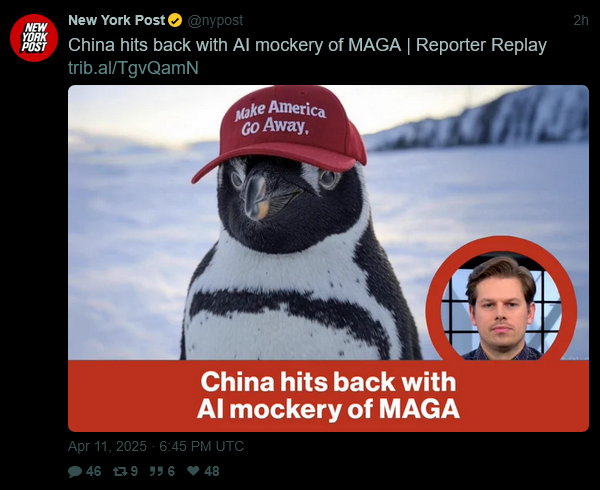Open the New York Post profile avatar
Viewport: 600px width, 490px height.
(x=34, y=38)
